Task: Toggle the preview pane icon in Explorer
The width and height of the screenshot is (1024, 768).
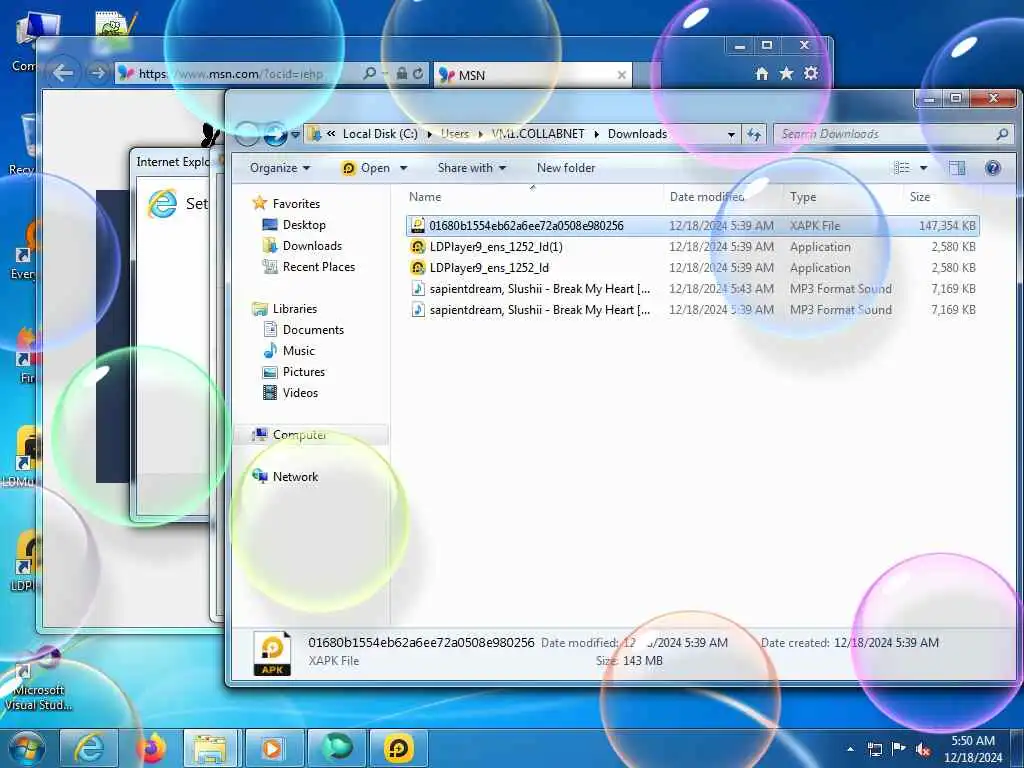Action: coord(957,168)
